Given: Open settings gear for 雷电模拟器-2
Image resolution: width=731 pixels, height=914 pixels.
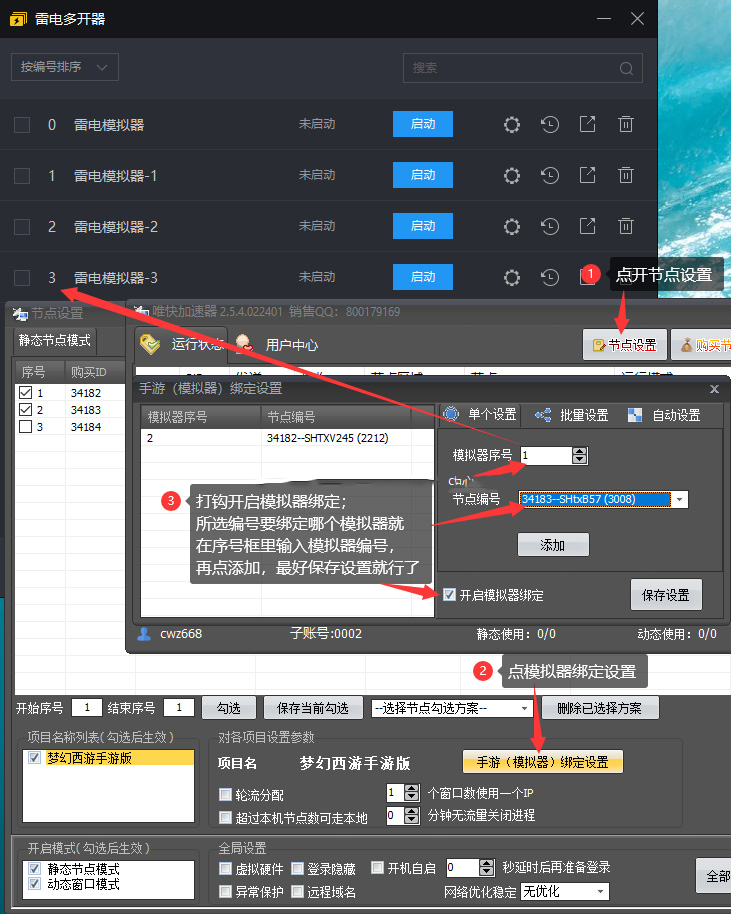Looking at the screenshot, I should [x=511, y=226].
